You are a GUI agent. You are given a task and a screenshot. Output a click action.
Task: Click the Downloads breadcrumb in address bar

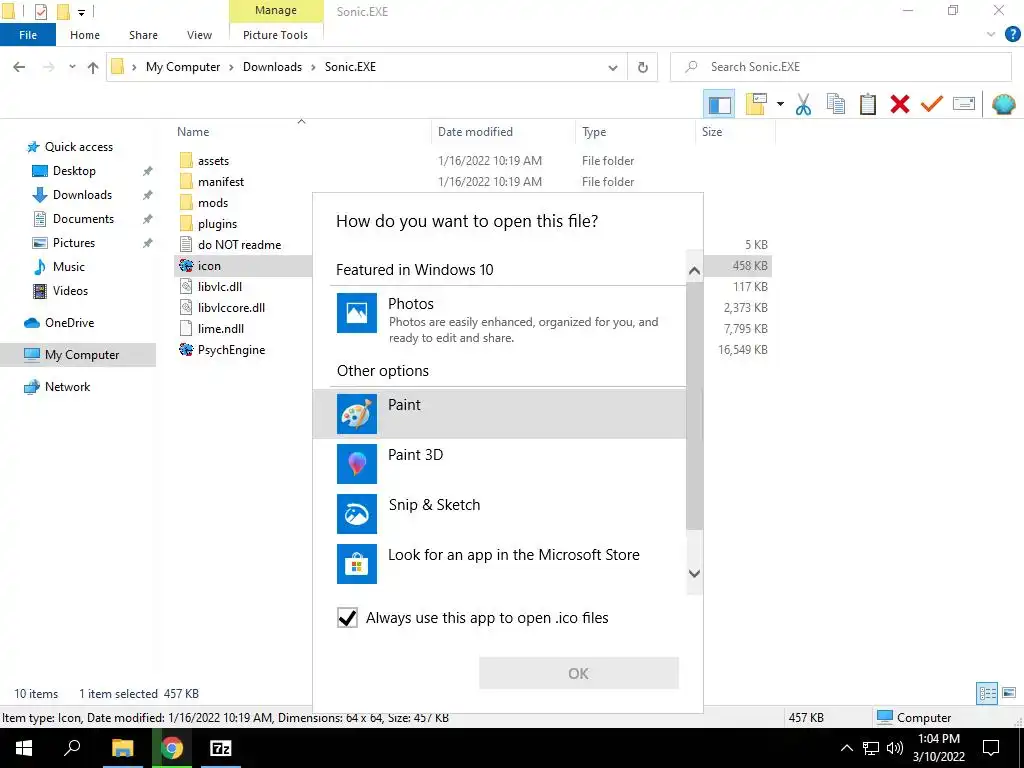[x=272, y=67]
